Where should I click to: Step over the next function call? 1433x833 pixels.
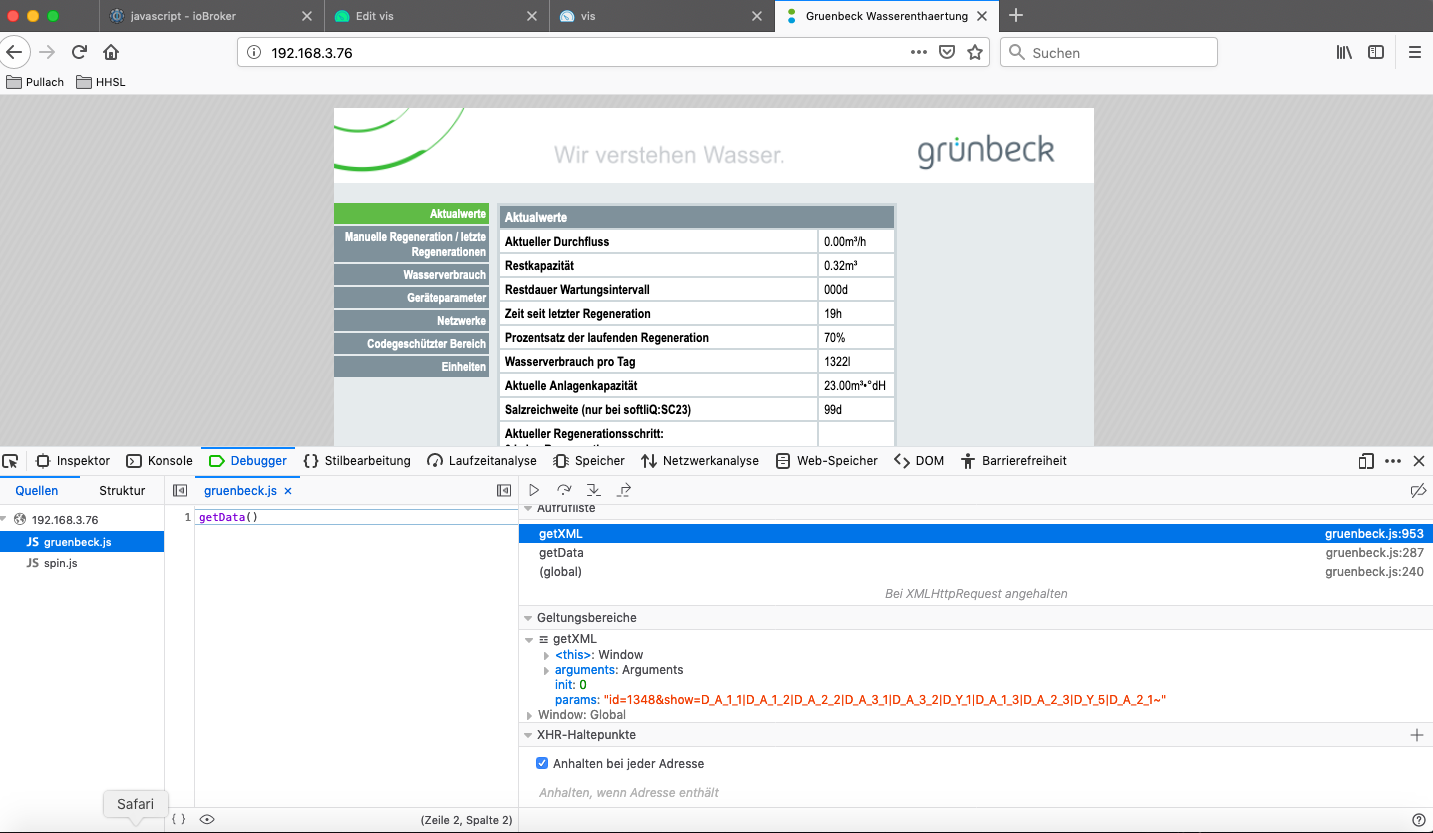[x=564, y=490]
